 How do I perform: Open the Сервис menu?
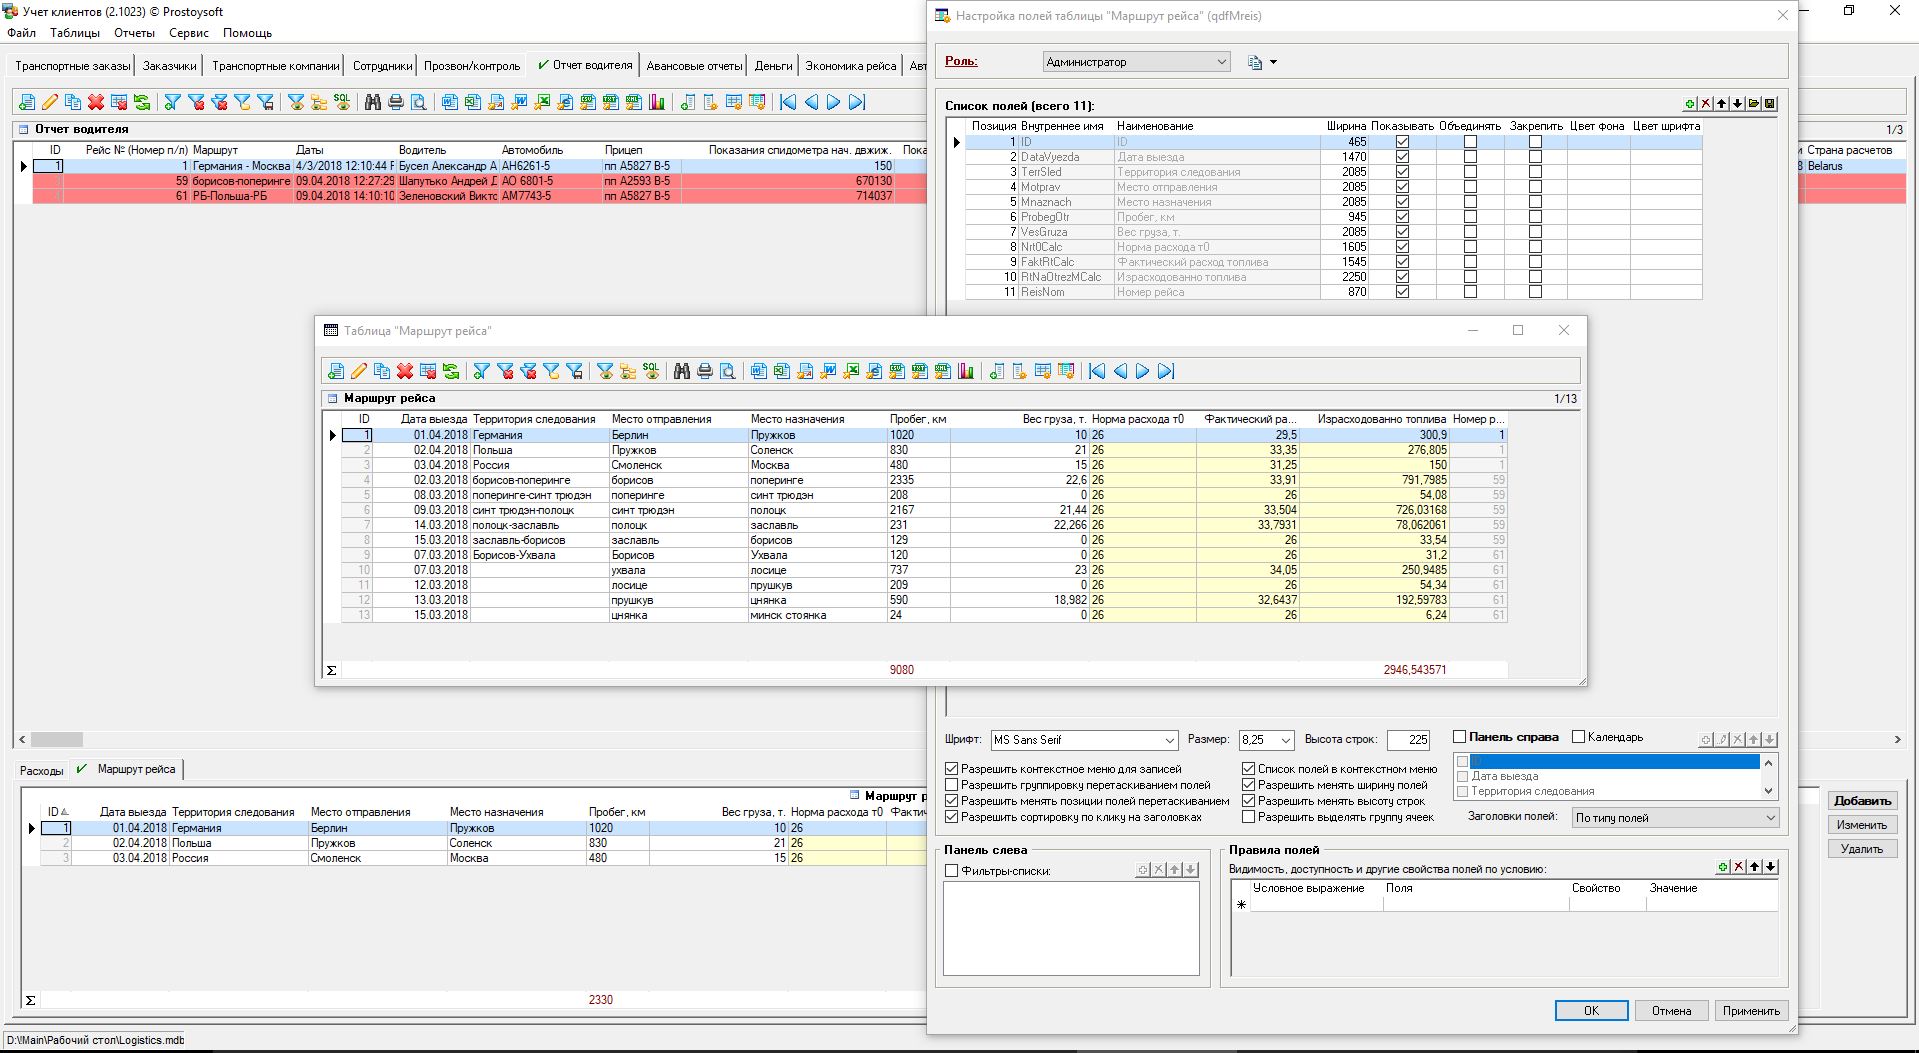pyautogui.click(x=189, y=33)
